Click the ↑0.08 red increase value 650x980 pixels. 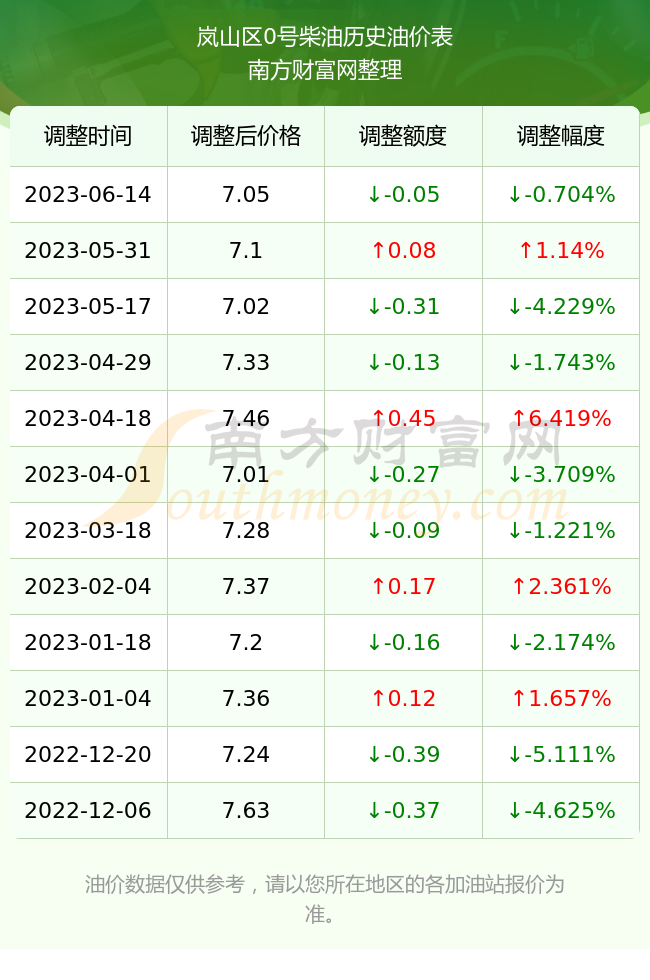click(x=403, y=251)
